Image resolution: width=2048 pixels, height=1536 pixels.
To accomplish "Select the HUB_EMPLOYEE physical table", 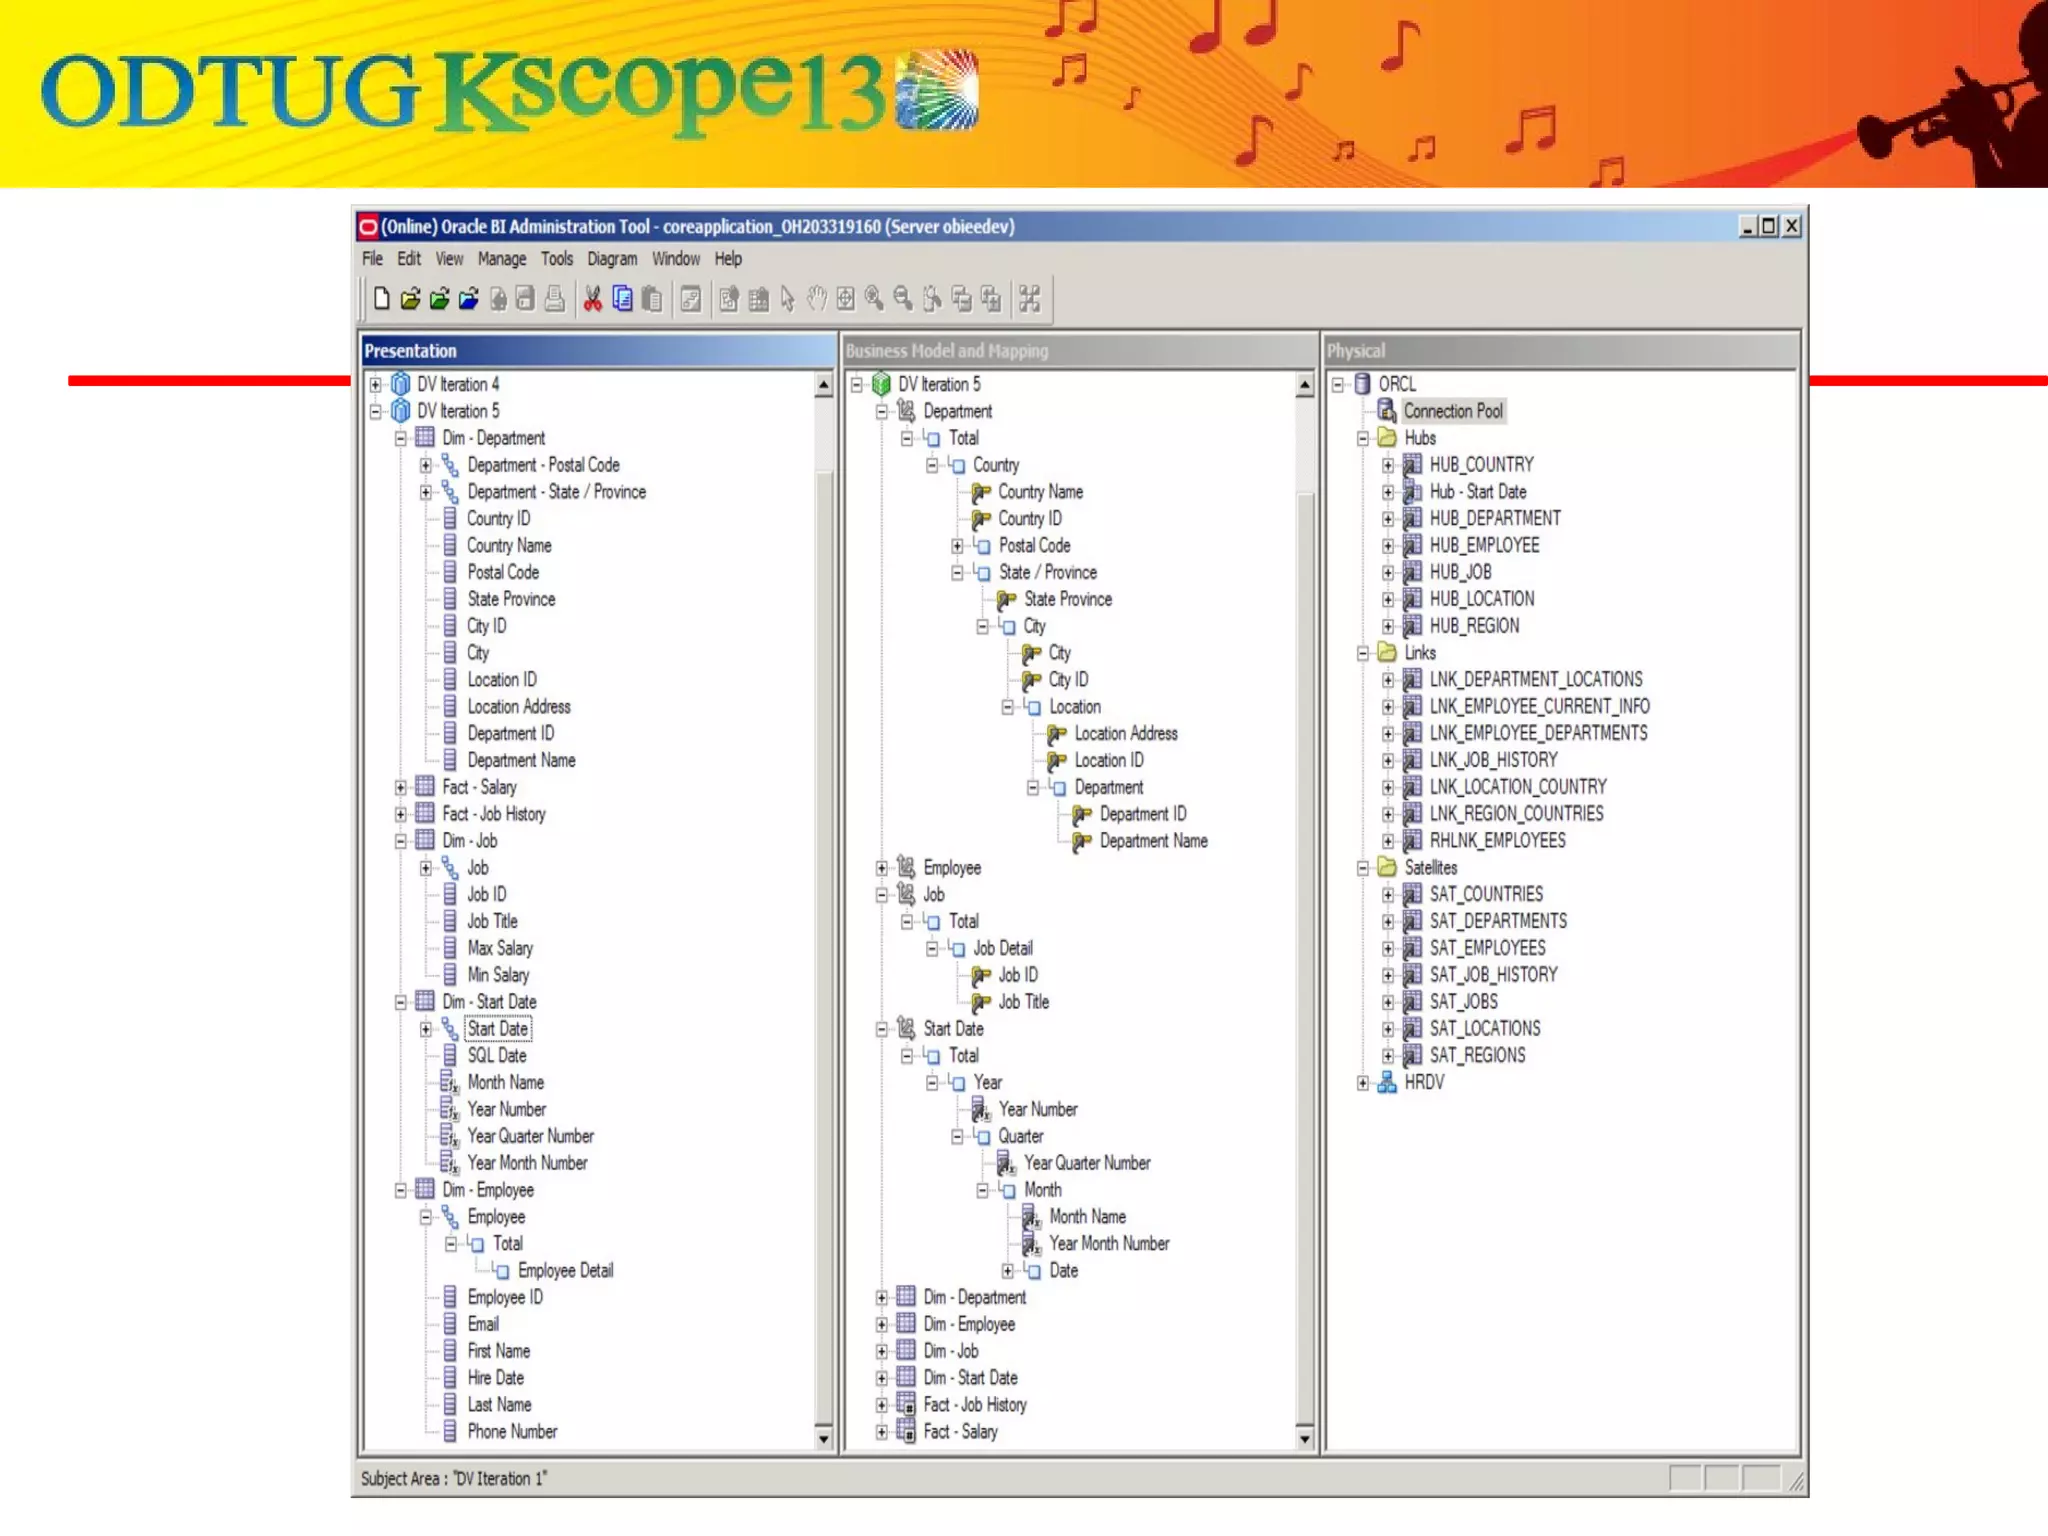I will pos(1483,545).
